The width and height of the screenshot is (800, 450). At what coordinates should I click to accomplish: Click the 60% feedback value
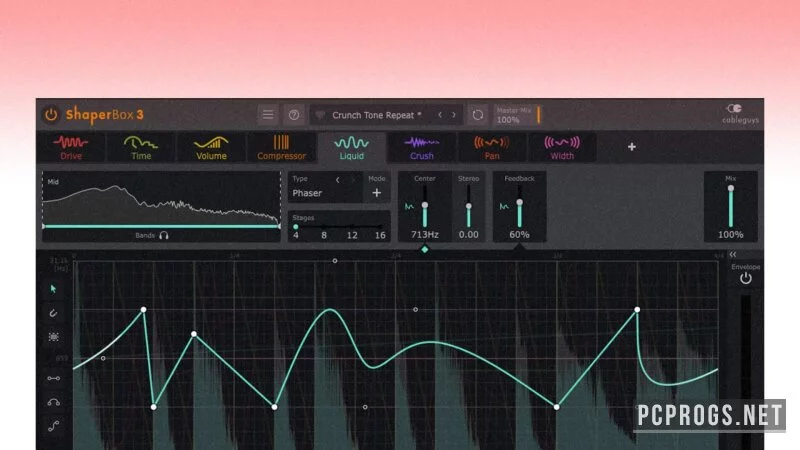click(519, 235)
